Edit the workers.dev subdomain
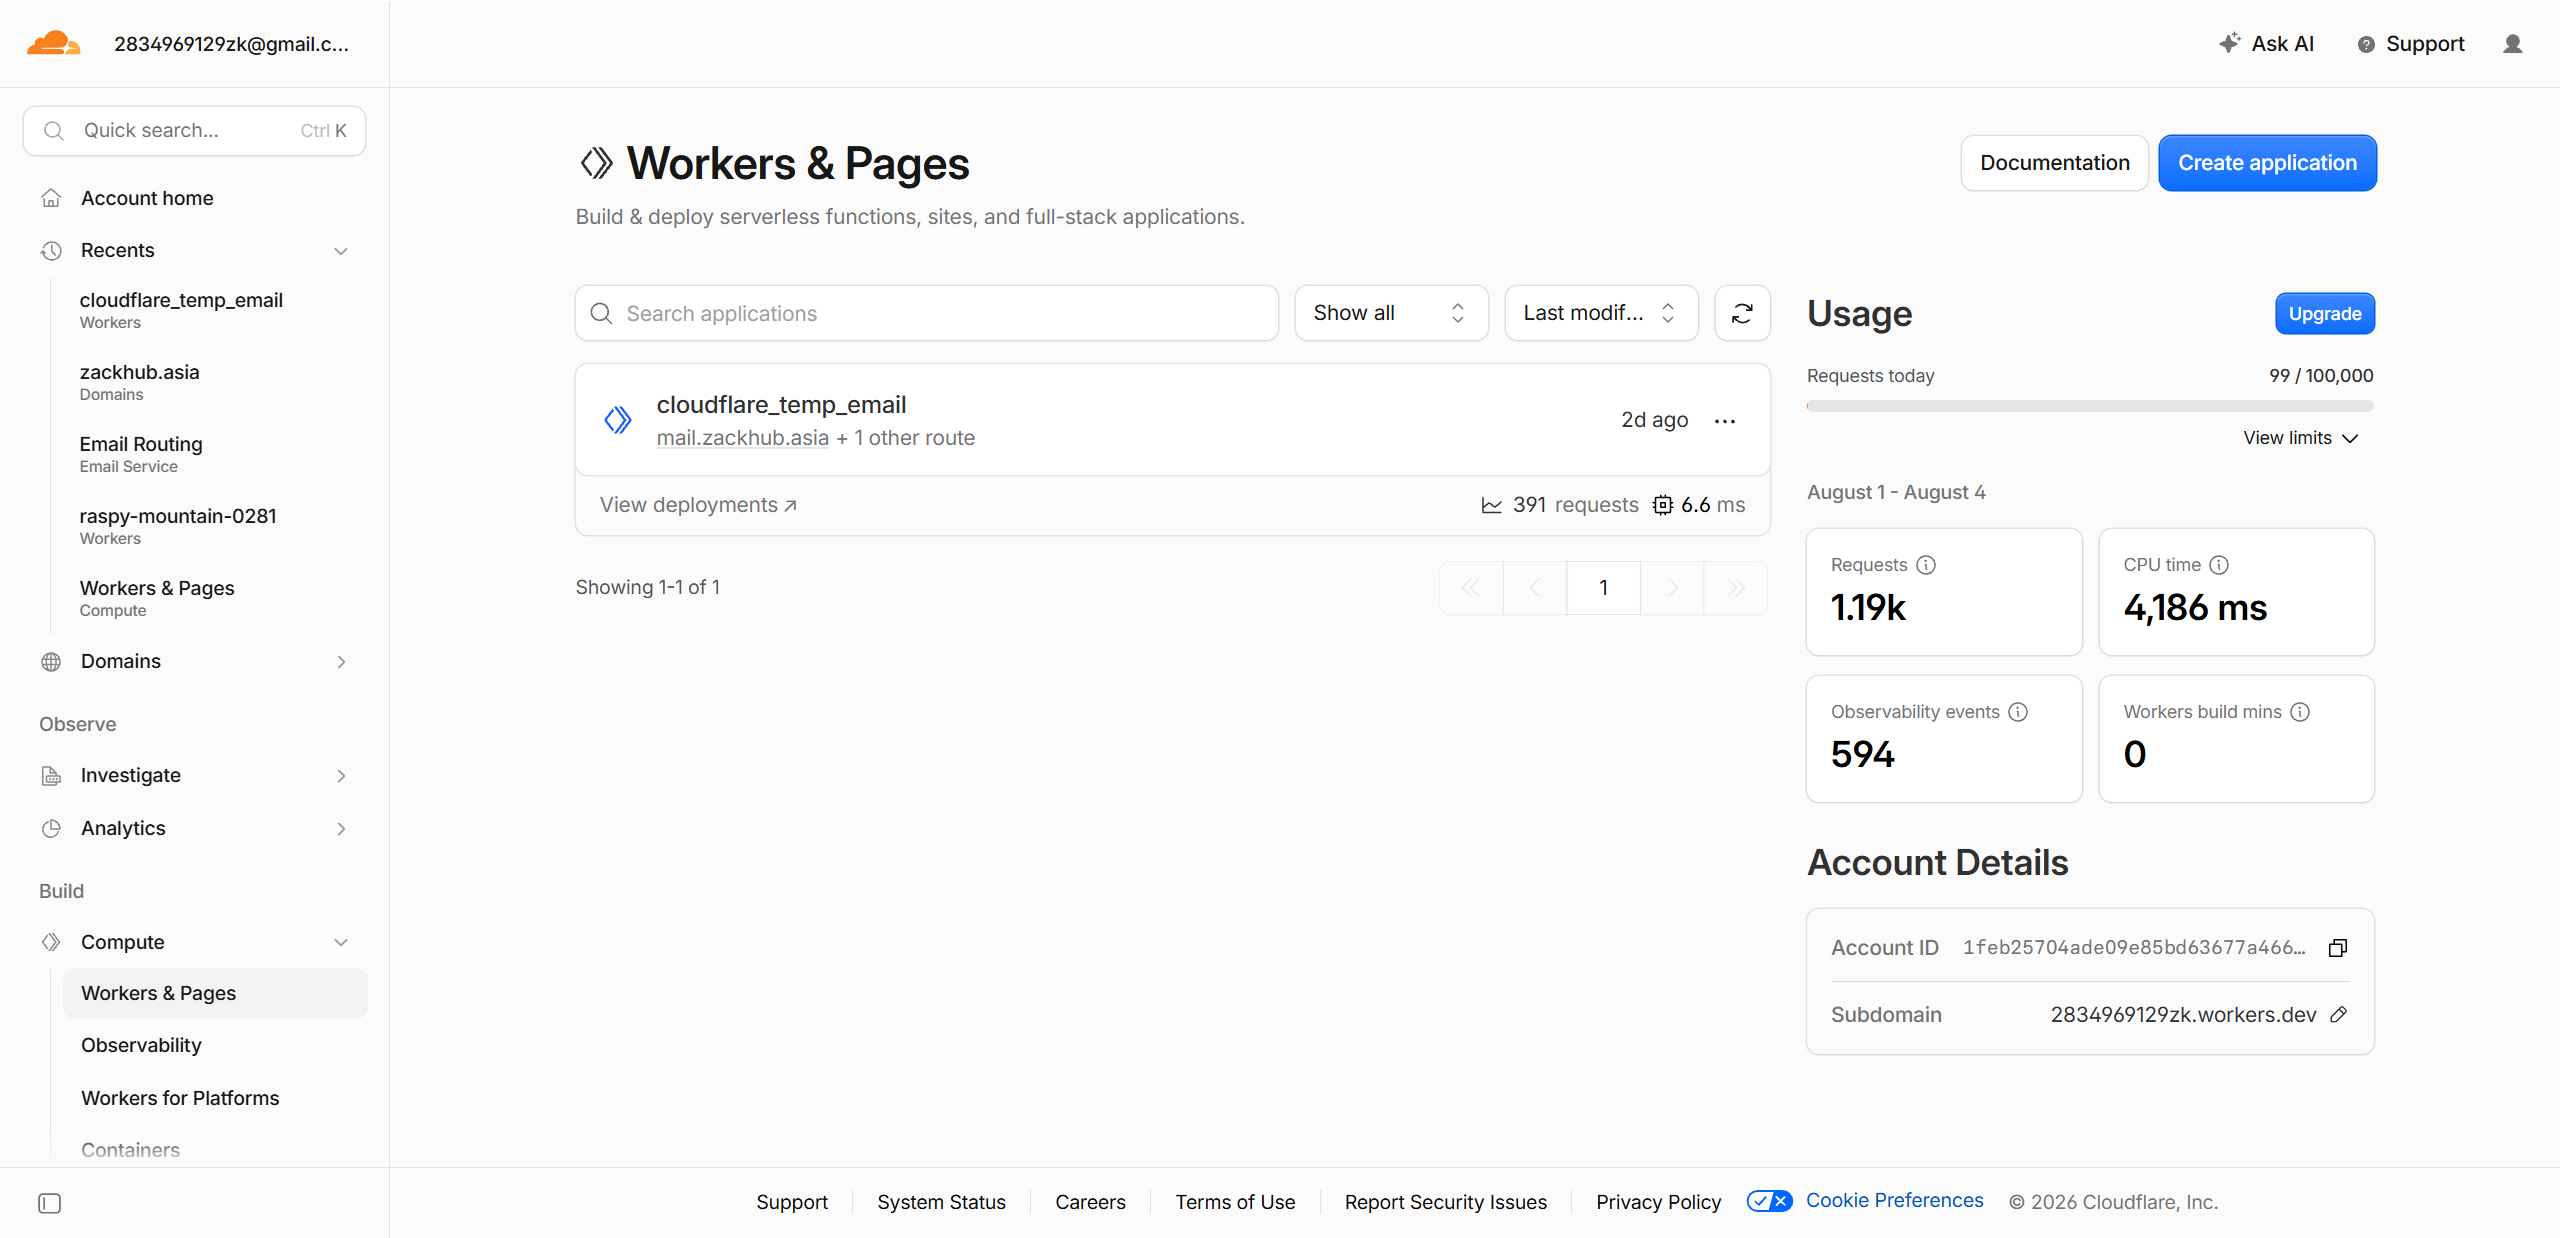The height and width of the screenshot is (1238, 2560). click(2338, 1014)
